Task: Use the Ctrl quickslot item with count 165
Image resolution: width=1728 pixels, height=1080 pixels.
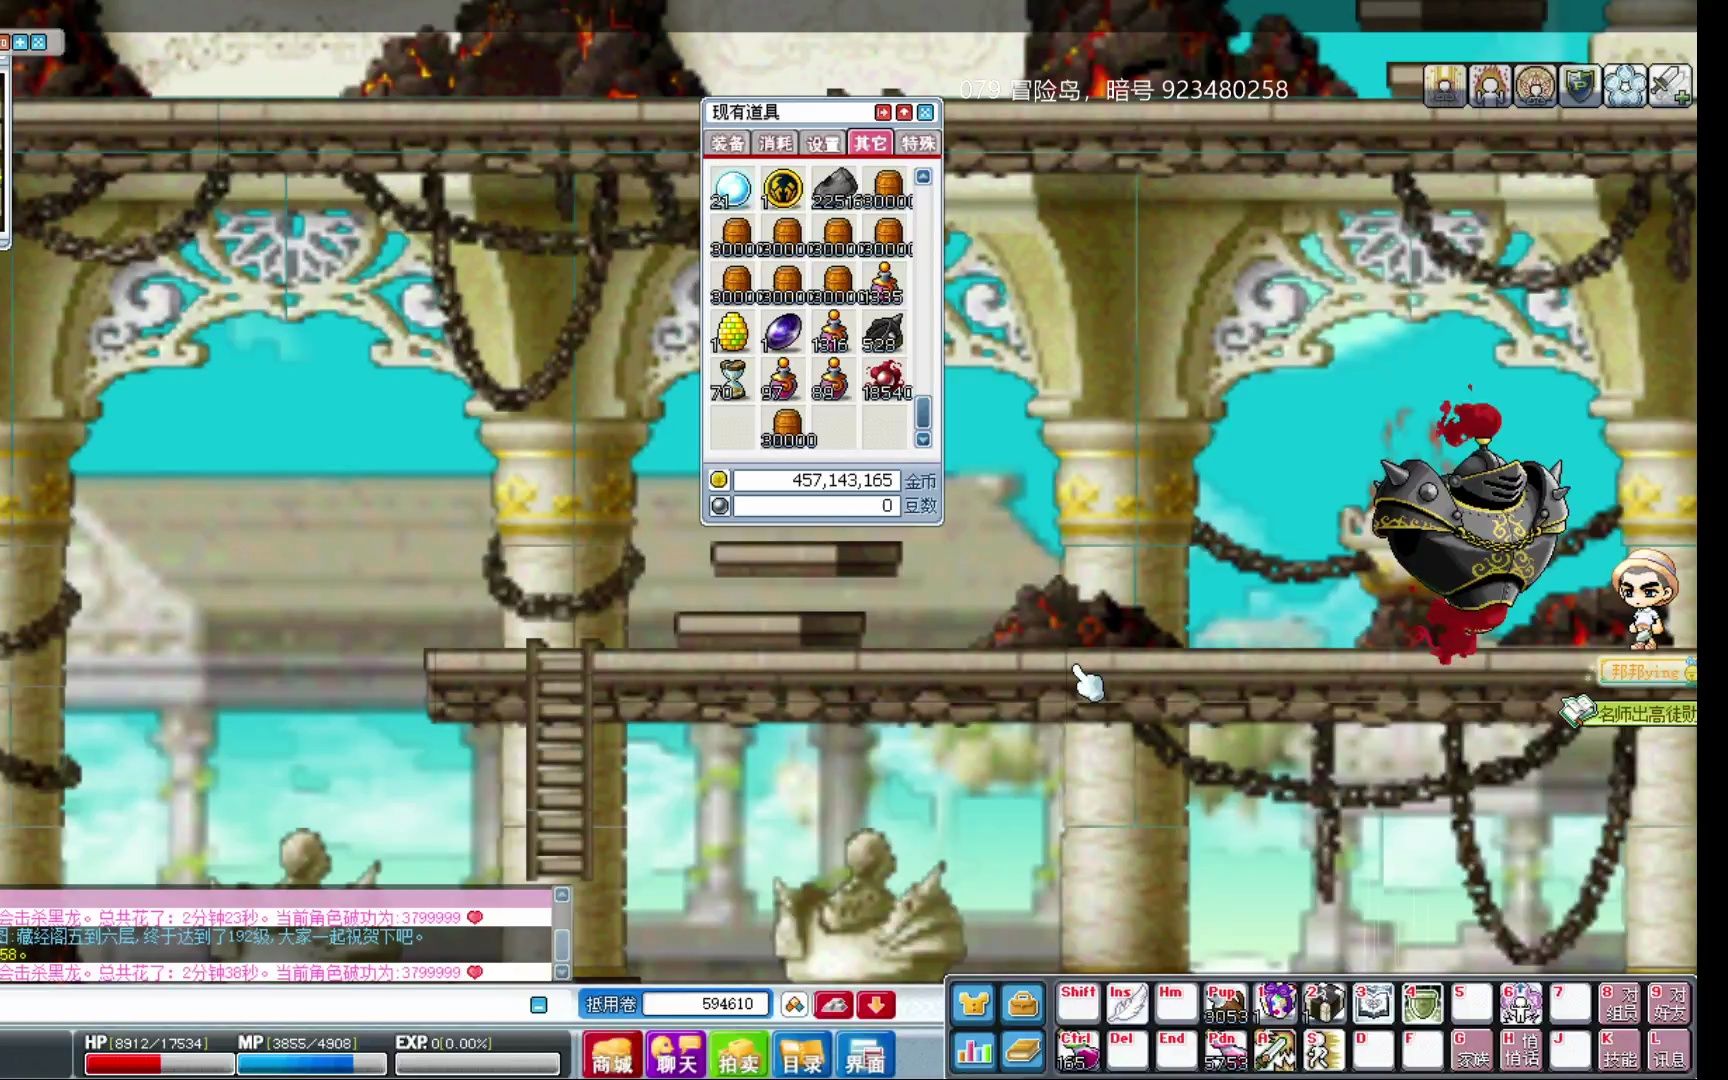Action: [x=1078, y=1051]
